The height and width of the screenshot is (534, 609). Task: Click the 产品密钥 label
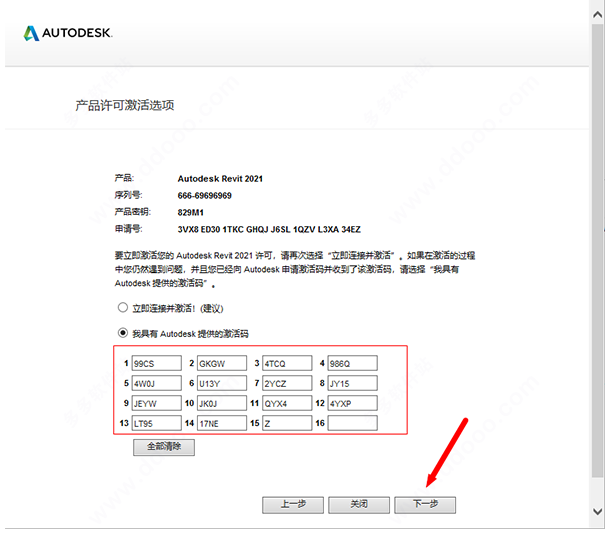[133, 212]
